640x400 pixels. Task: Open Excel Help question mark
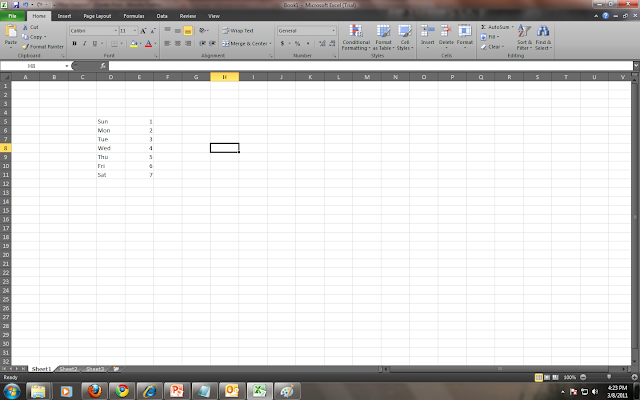click(x=606, y=16)
